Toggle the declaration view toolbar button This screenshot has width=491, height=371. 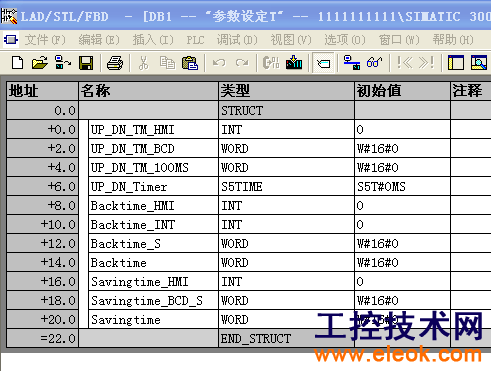click(323, 63)
